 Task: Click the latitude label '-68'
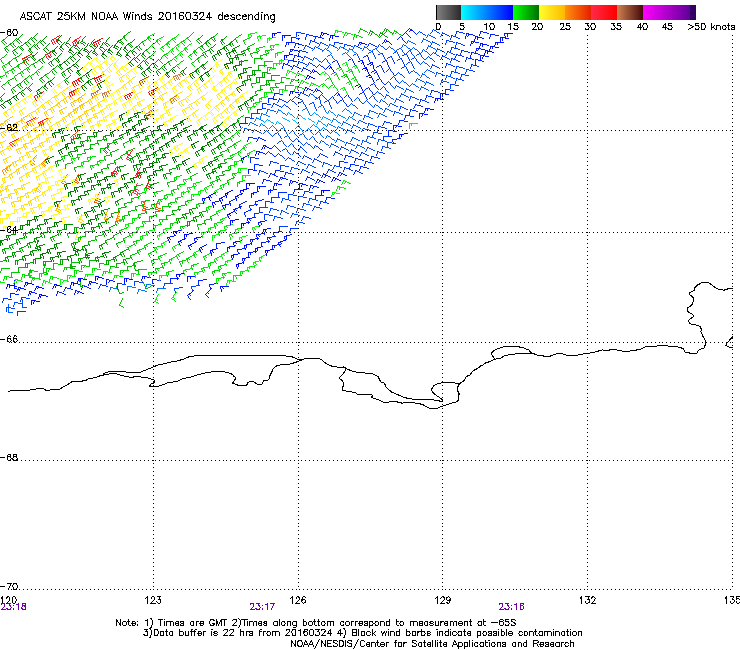pos(9,457)
